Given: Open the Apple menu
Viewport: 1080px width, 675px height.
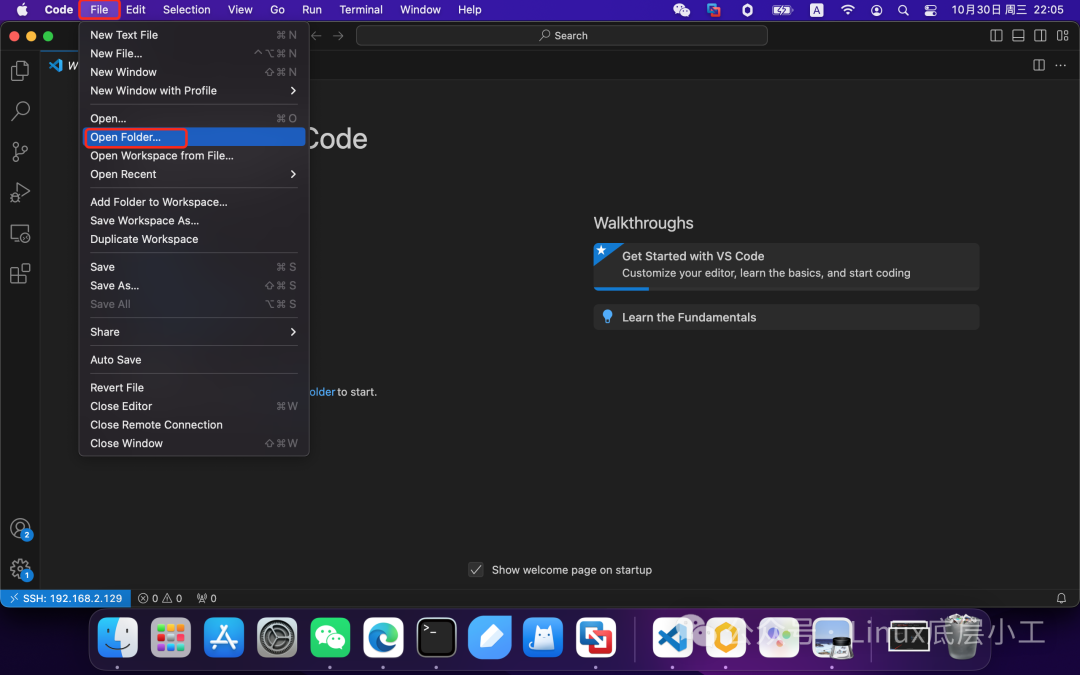Looking at the screenshot, I should pyautogui.click(x=22, y=10).
